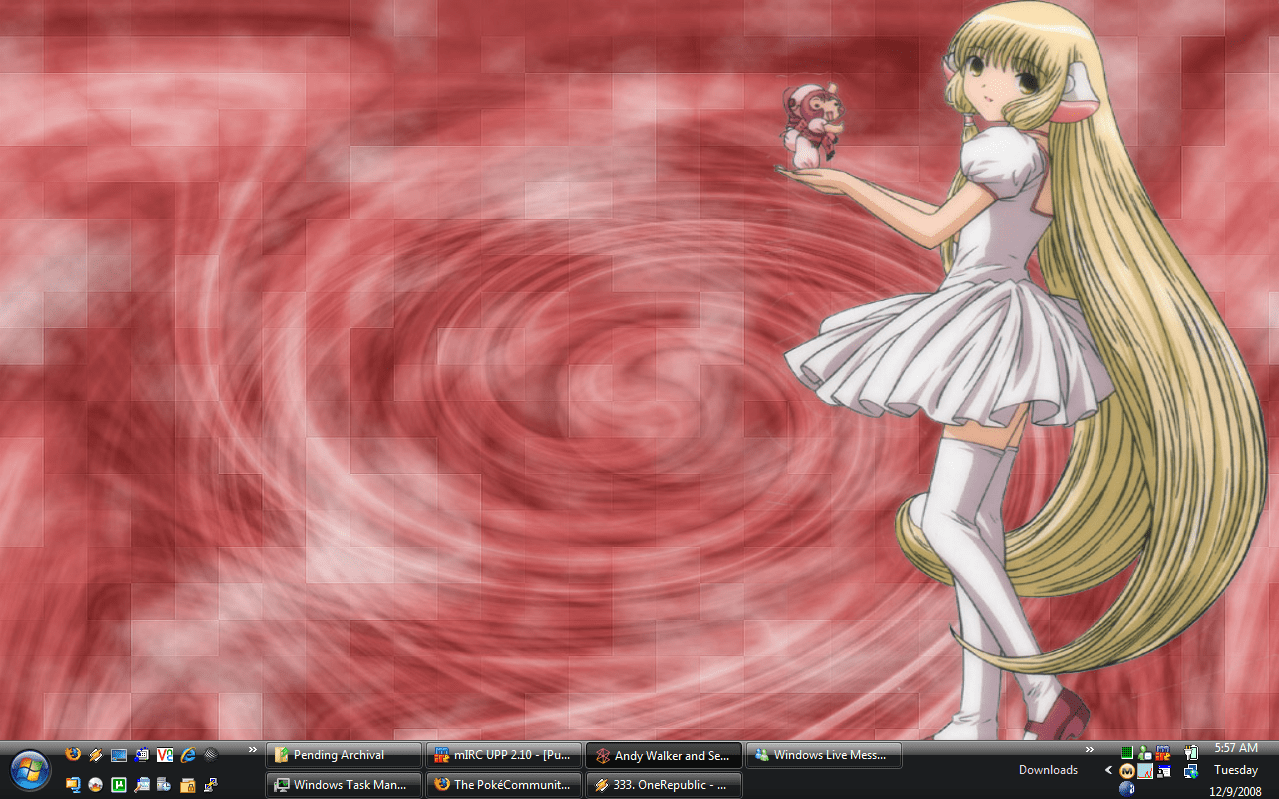Open the Downloads toolbar label

[1048, 770]
